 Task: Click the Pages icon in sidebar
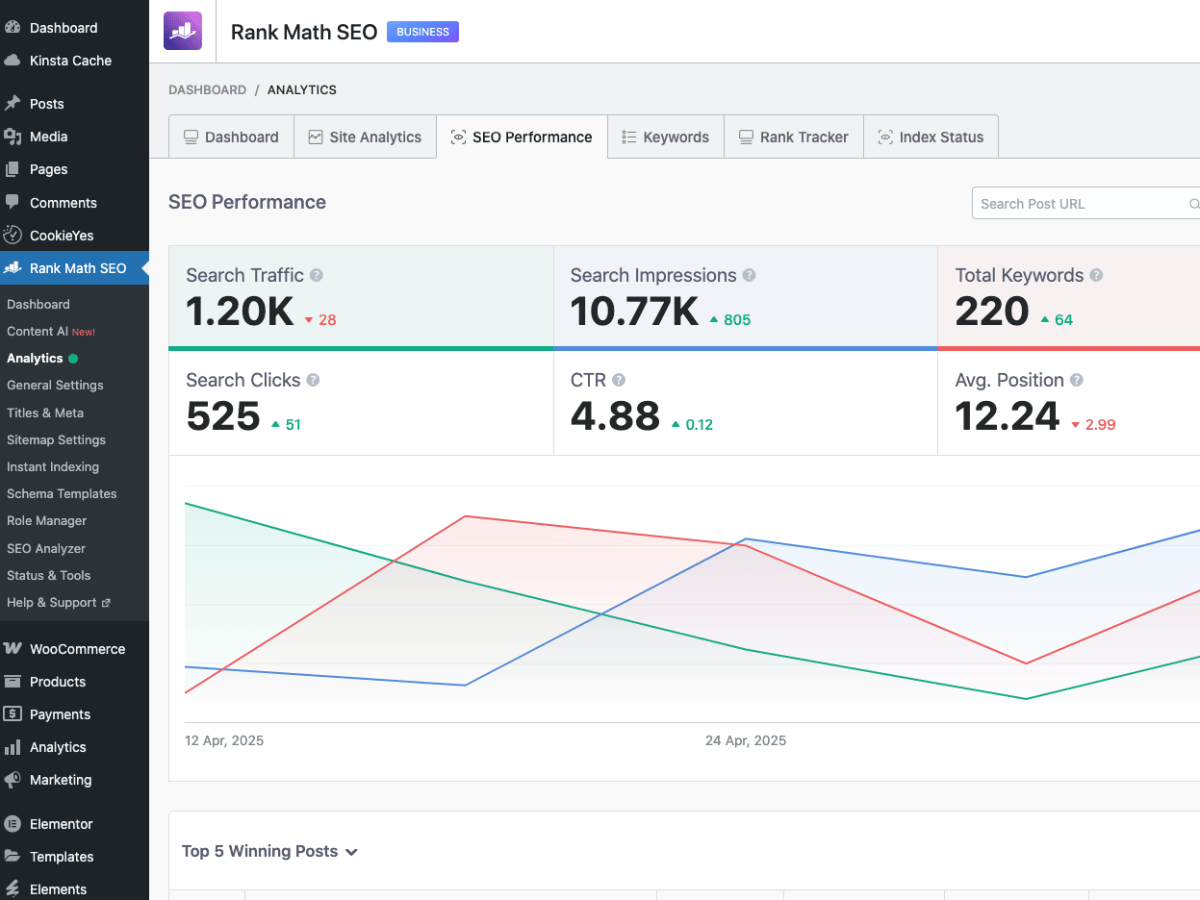click(12, 169)
